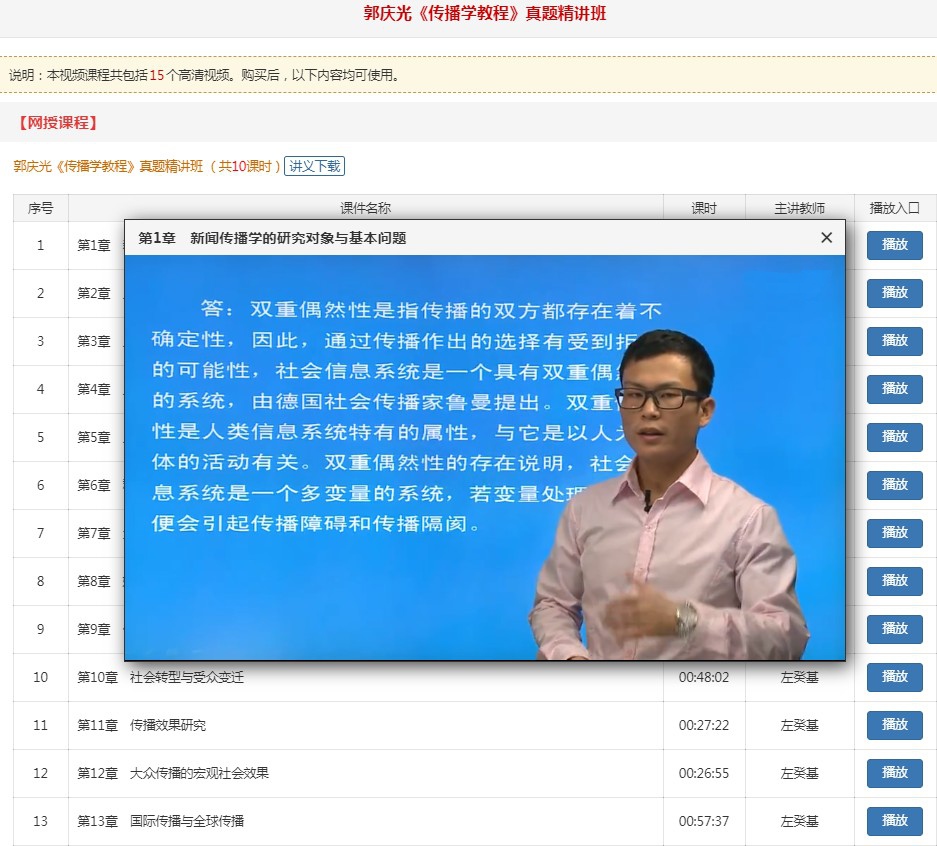Play the 第2章 course video
The image size is (937, 846).
pos(893,293)
